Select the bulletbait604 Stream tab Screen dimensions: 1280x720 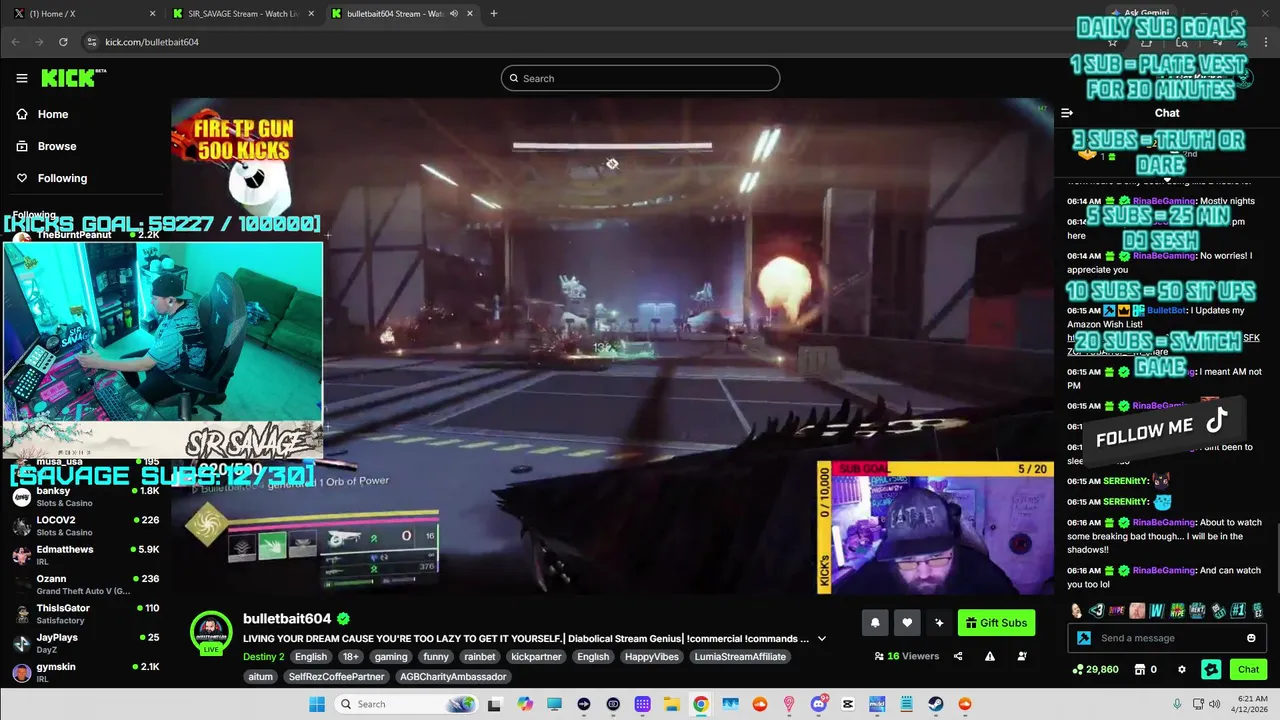pos(402,13)
